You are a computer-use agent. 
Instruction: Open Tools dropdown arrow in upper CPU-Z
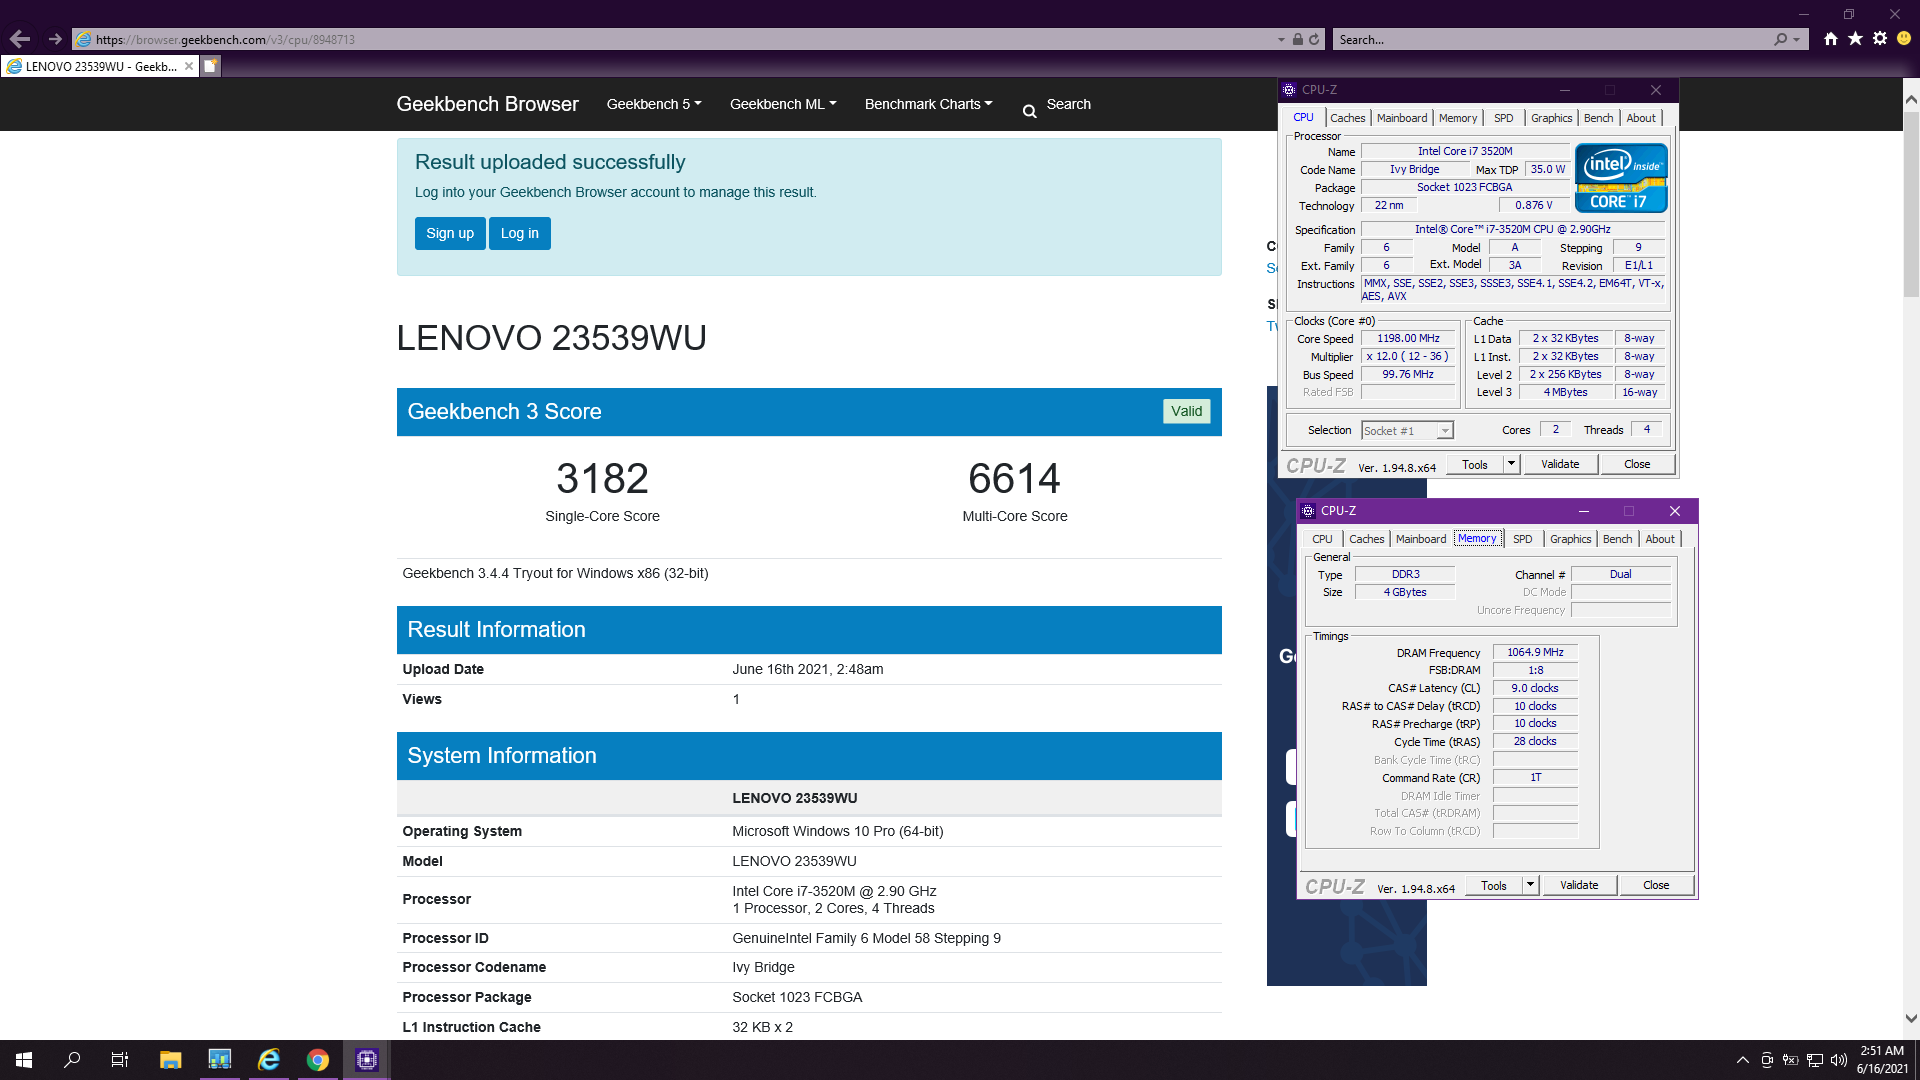(1511, 464)
